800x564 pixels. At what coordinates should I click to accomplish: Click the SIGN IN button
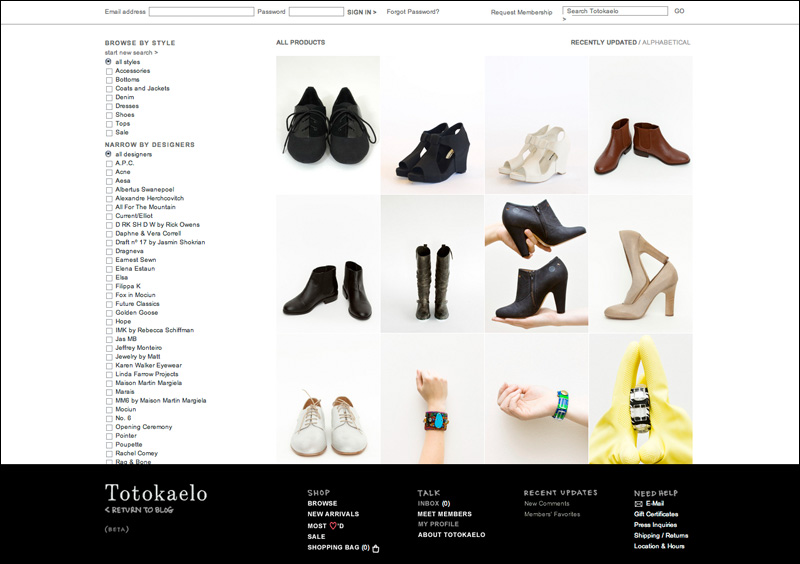(x=361, y=12)
